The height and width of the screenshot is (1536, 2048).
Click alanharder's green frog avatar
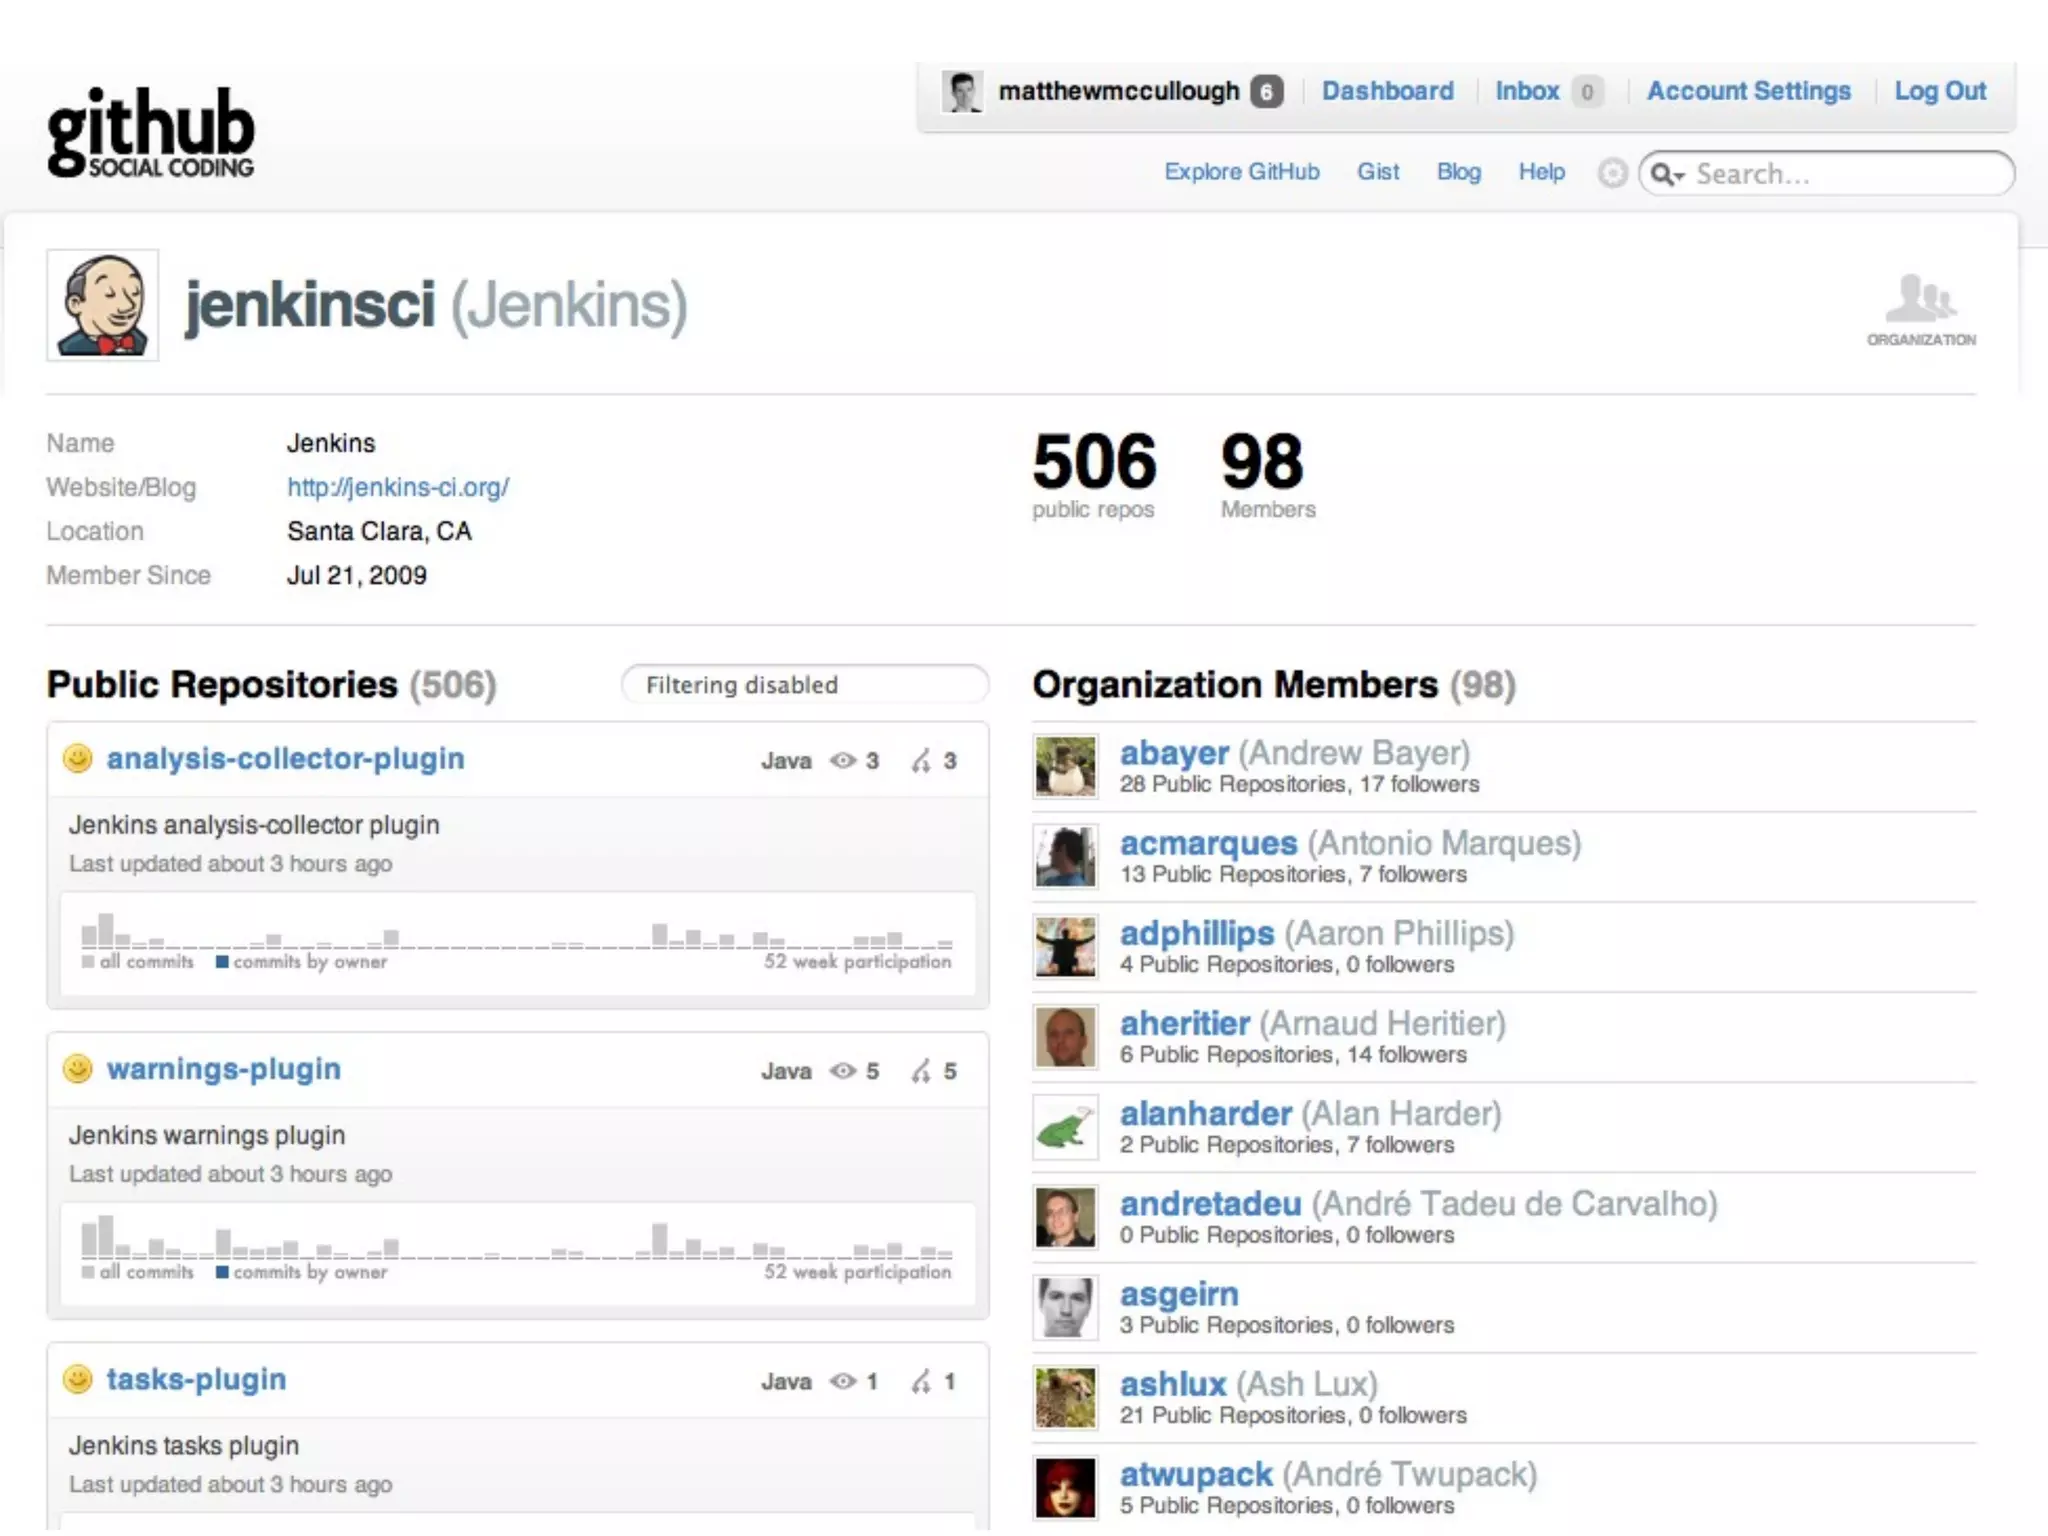[x=1065, y=1127]
